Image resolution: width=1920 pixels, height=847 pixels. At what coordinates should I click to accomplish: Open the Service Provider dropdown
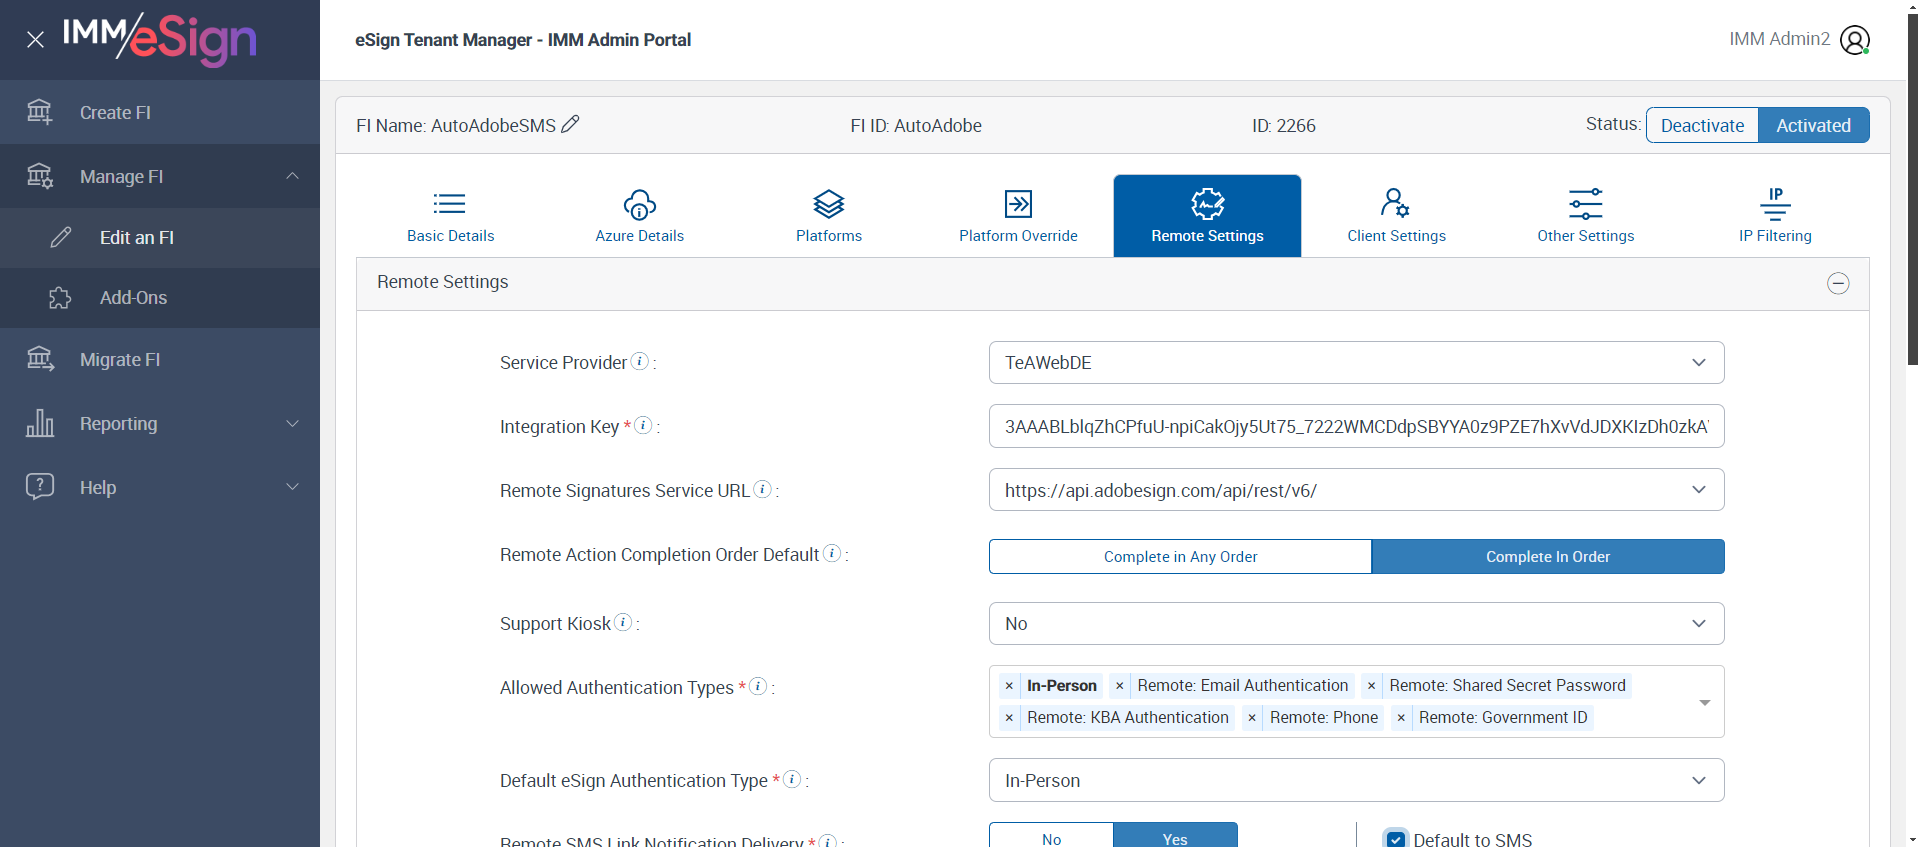(1356, 363)
